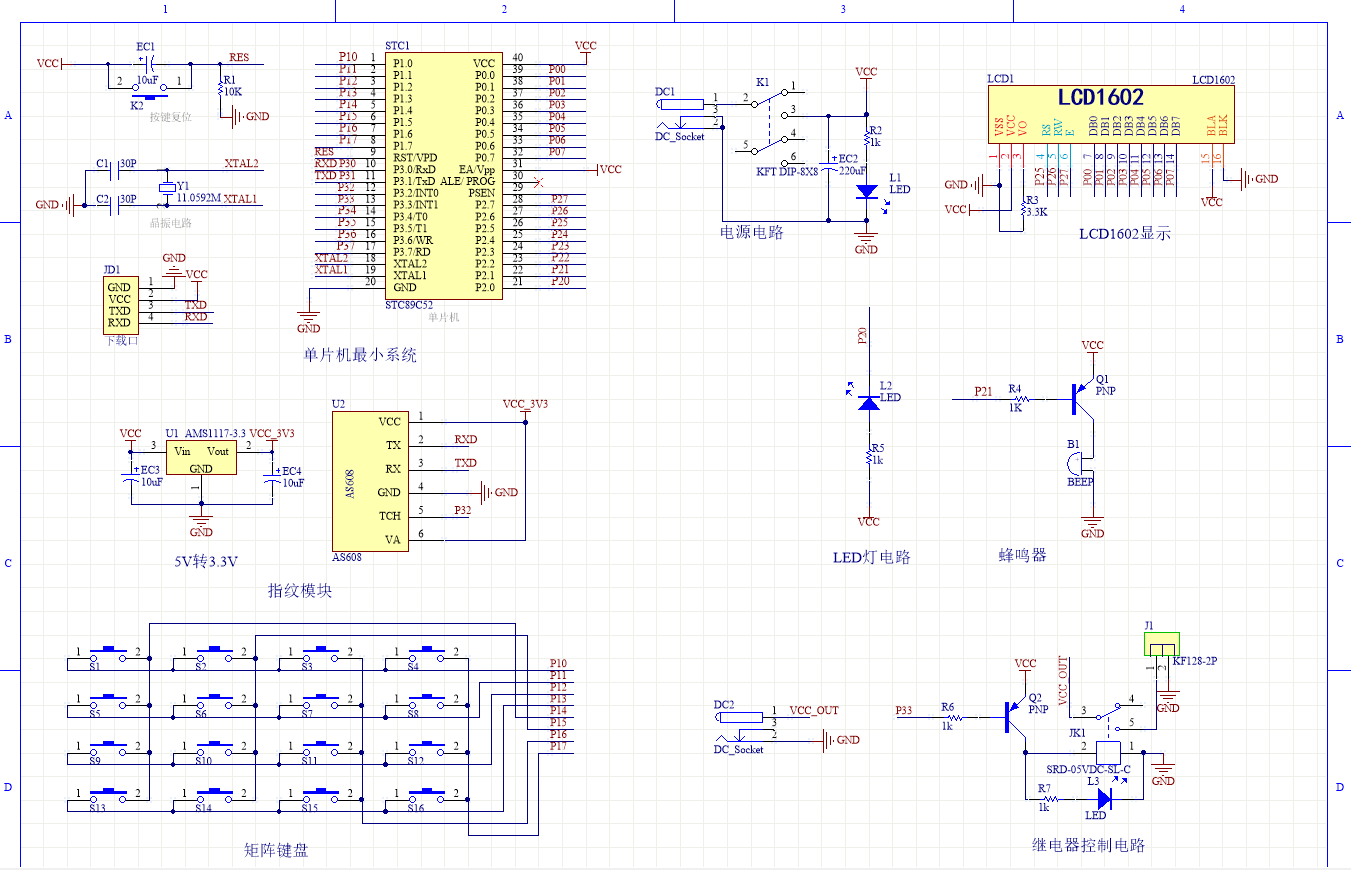Select the JD1 download header
The width and height of the screenshot is (1351, 870).
click(119, 305)
